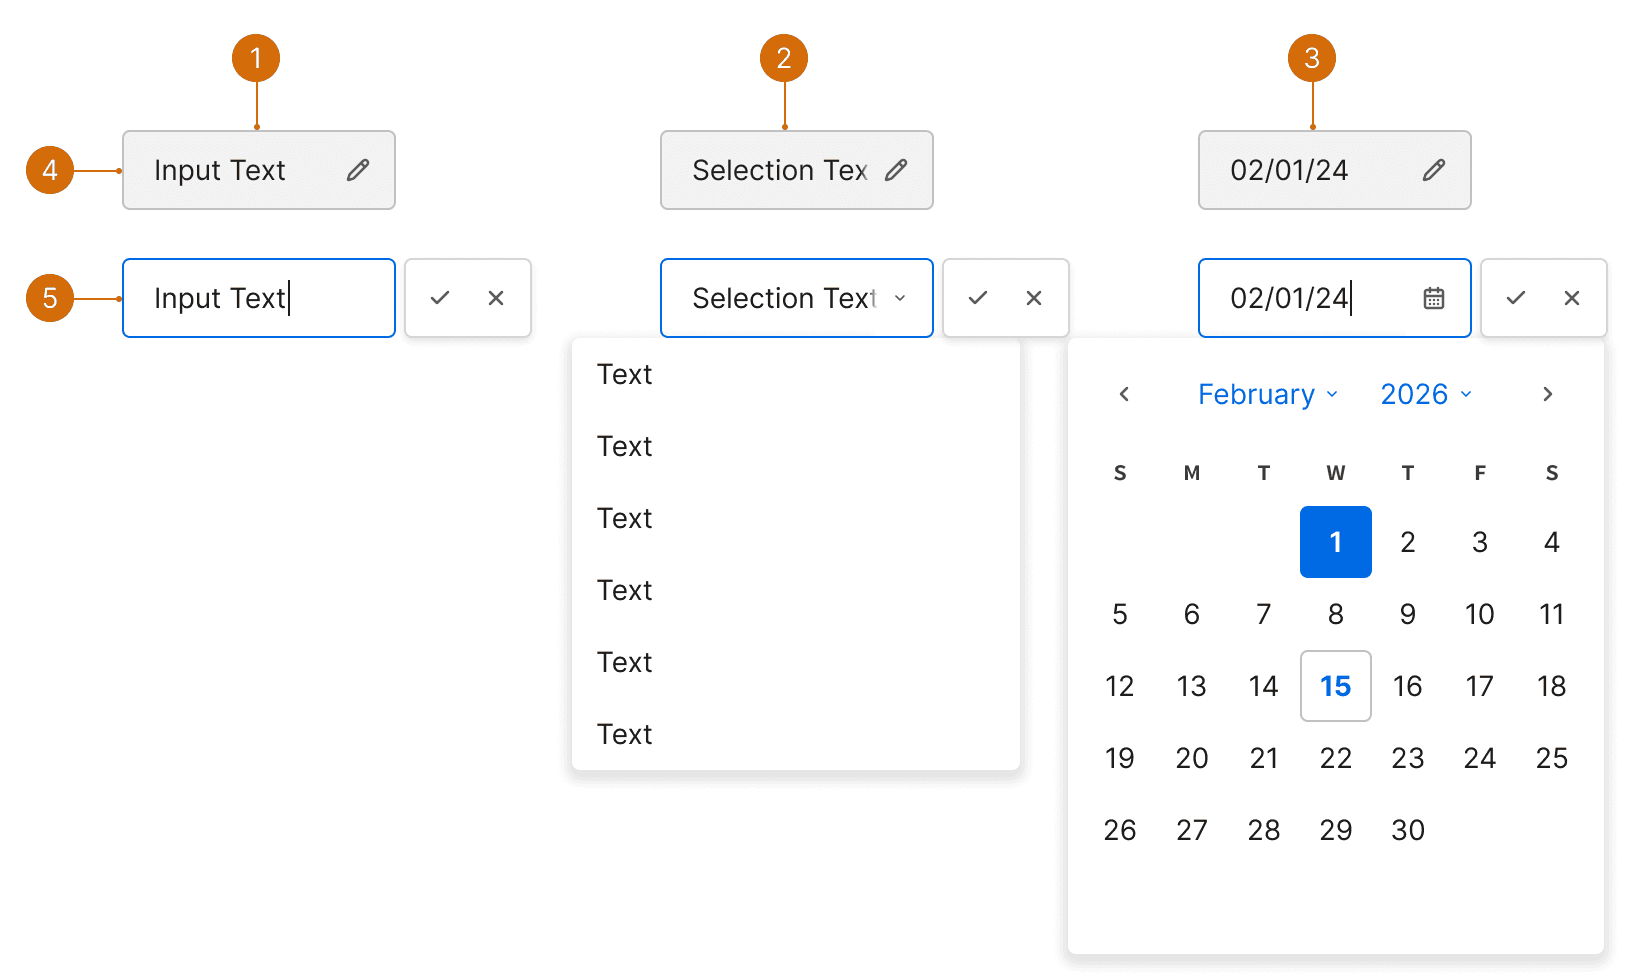Viewport: 1632px width, 980px height.
Task: Click the pencil edit icon beside Input Text
Action: point(358,170)
